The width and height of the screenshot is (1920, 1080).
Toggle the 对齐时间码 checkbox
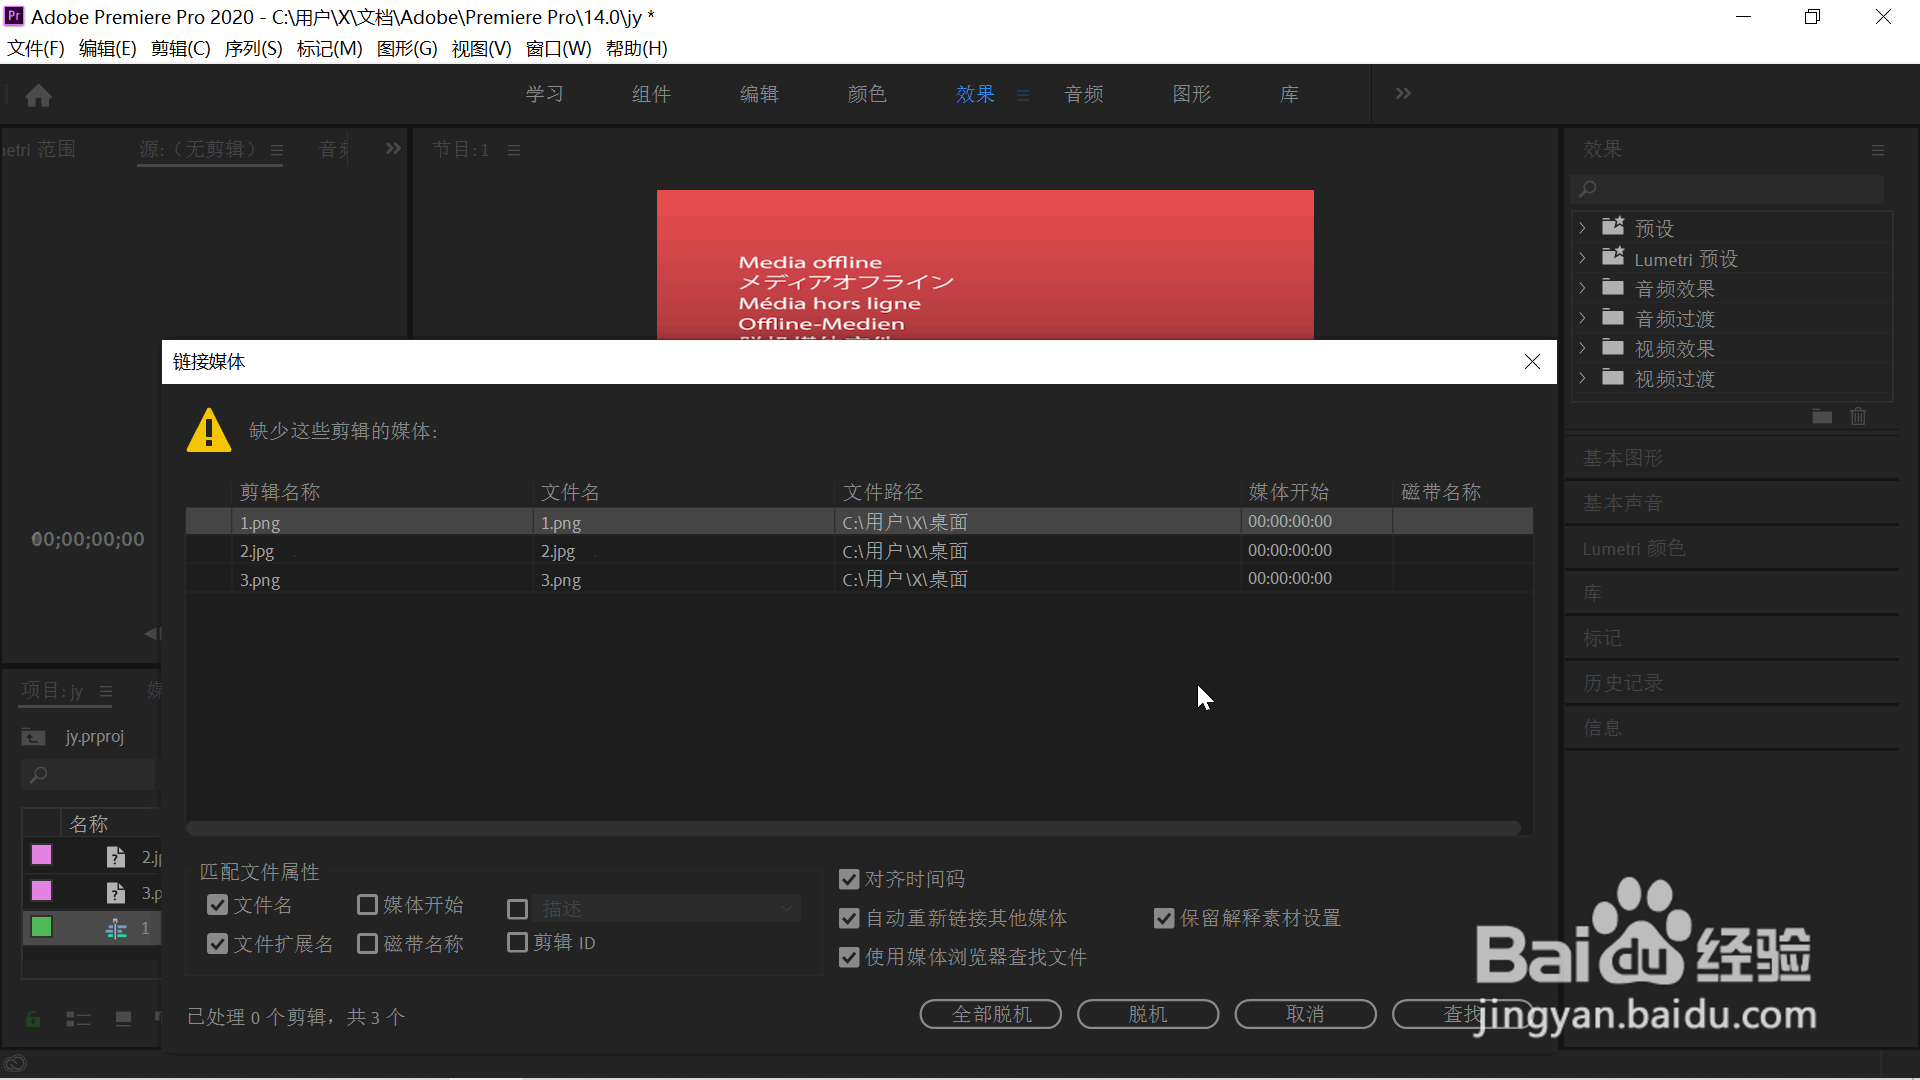[x=849, y=879]
